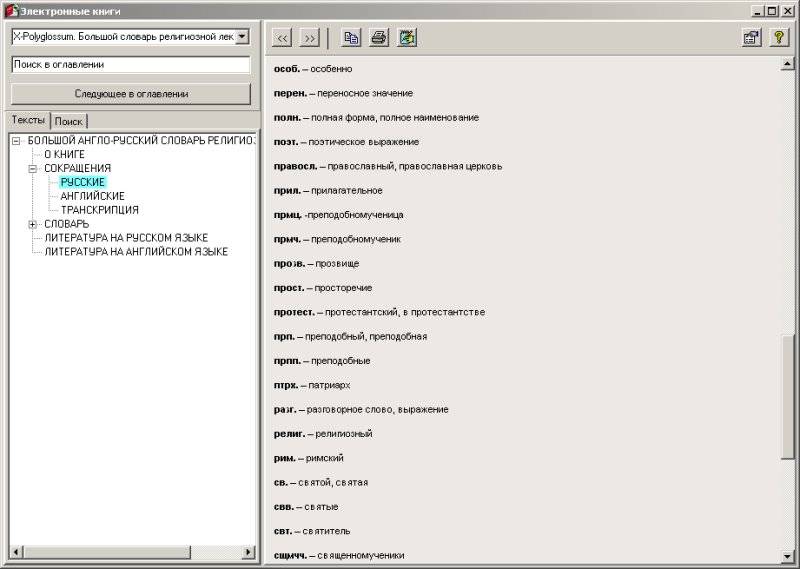This screenshot has height=569, width=800.
Task: Open settings via the properties icon
Action: pos(751,38)
